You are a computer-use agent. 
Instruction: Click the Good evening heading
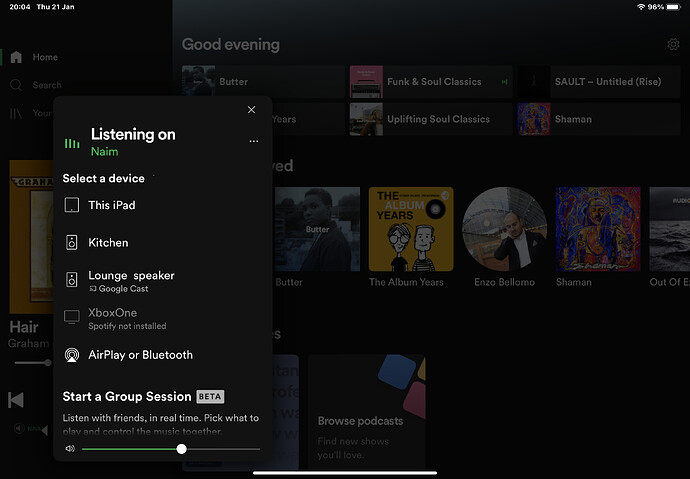click(x=231, y=44)
